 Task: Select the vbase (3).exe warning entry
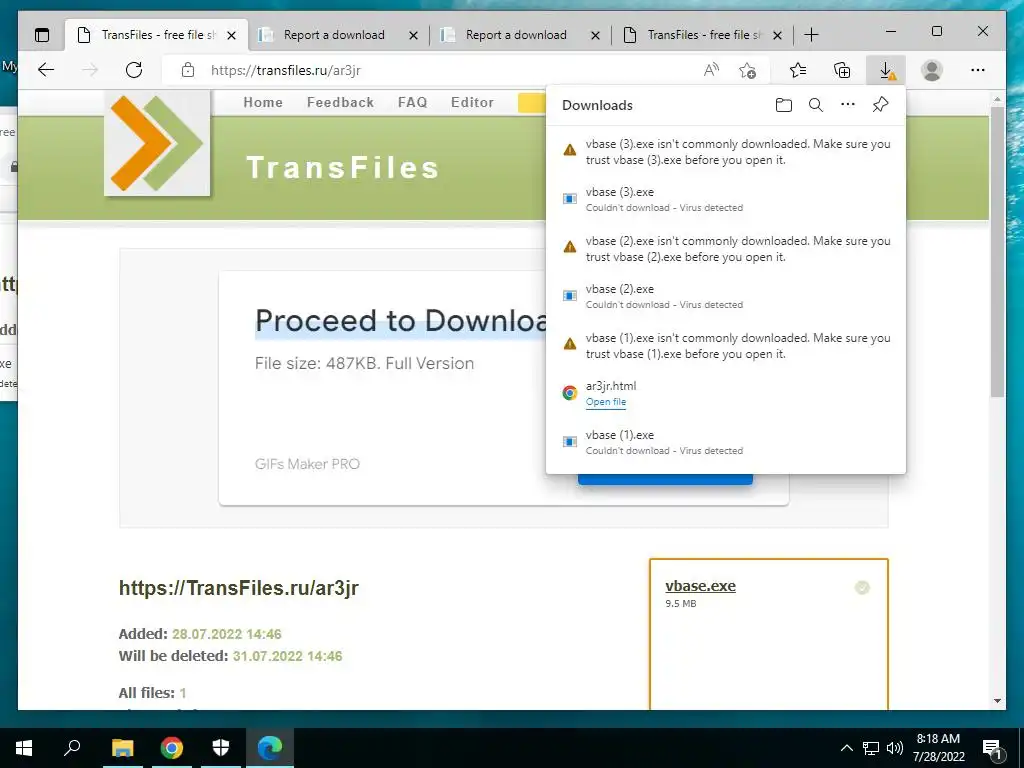point(726,152)
